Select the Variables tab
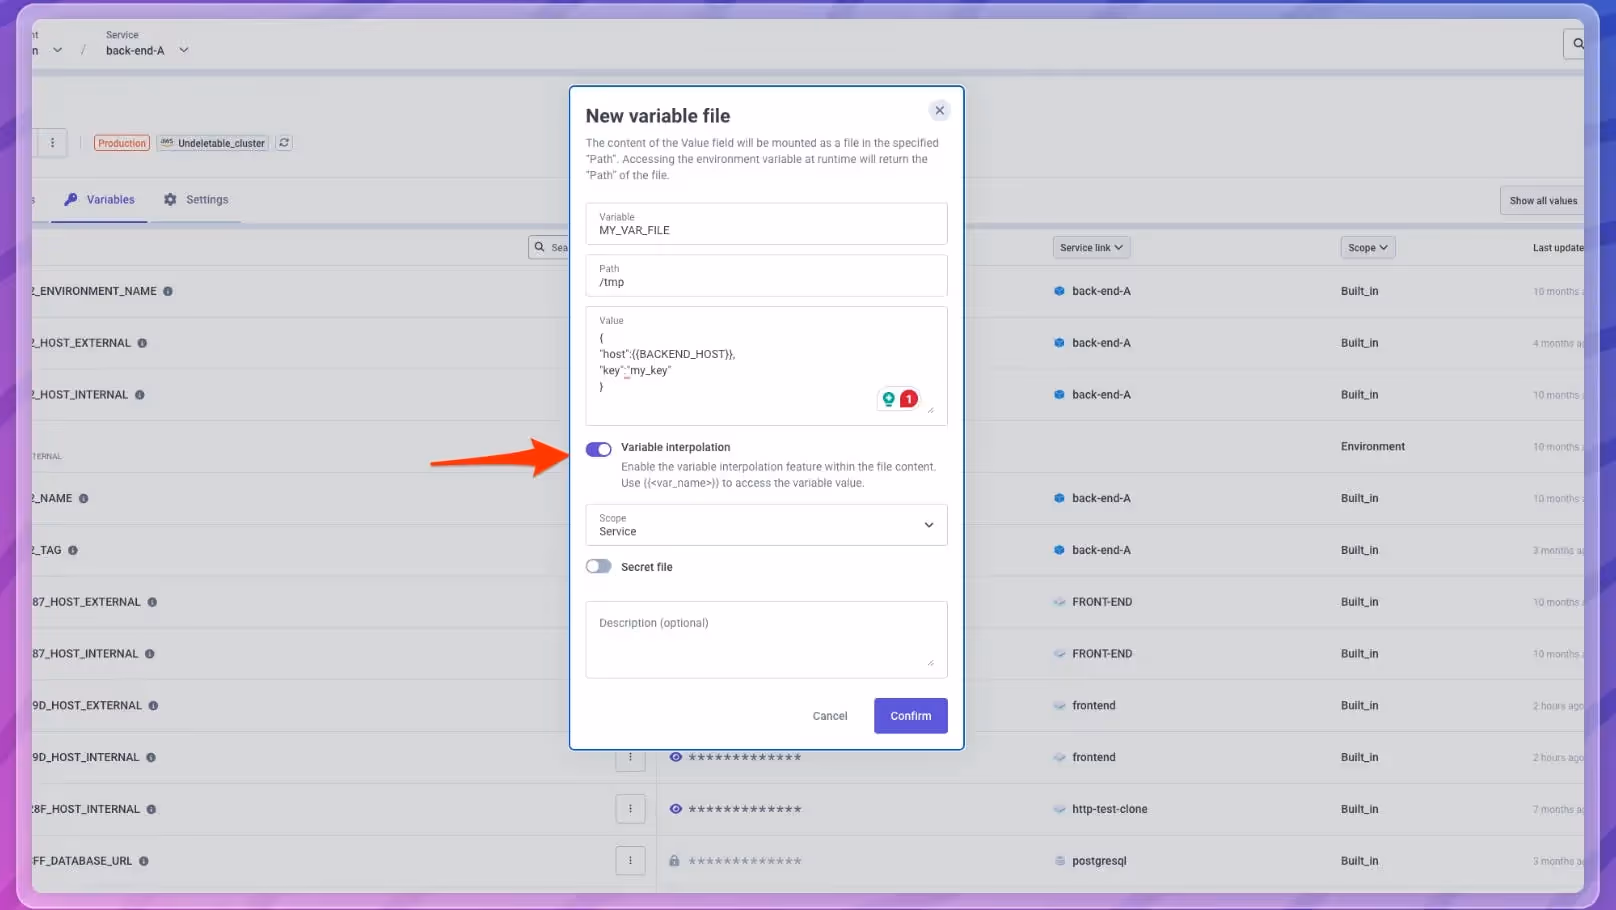The height and width of the screenshot is (910, 1616). point(110,199)
